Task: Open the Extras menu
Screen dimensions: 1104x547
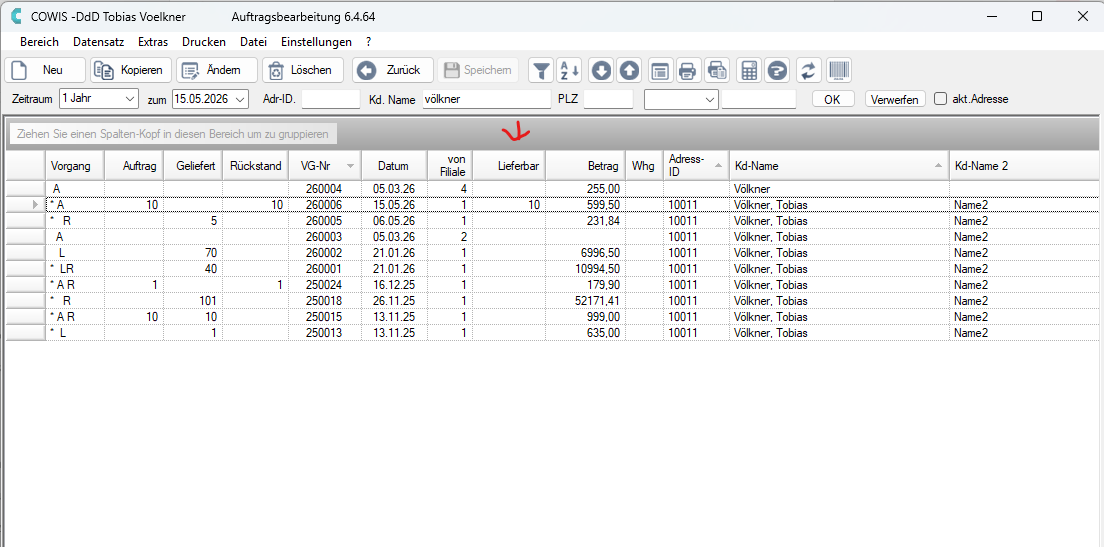Action: tap(153, 42)
